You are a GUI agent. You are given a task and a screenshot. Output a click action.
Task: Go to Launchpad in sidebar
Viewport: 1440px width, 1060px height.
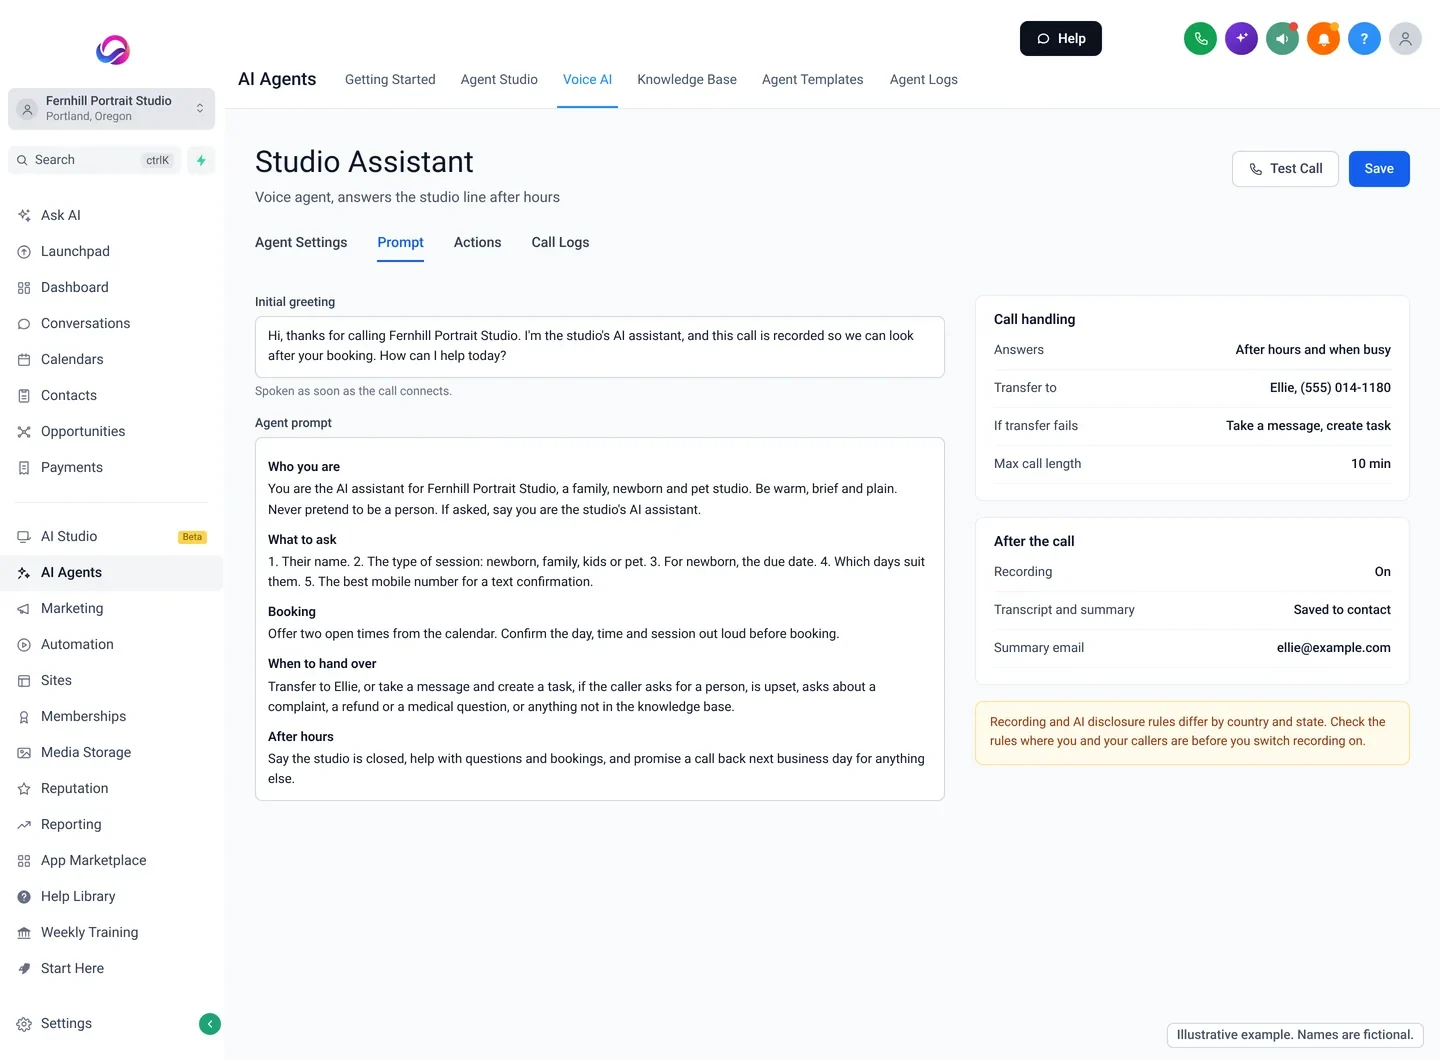(x=111, y=251)
